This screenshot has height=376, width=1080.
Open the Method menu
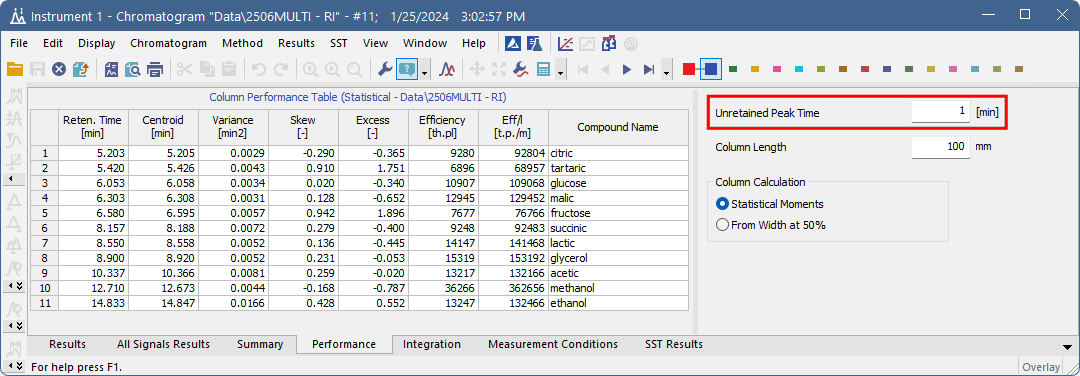(242, 43)
